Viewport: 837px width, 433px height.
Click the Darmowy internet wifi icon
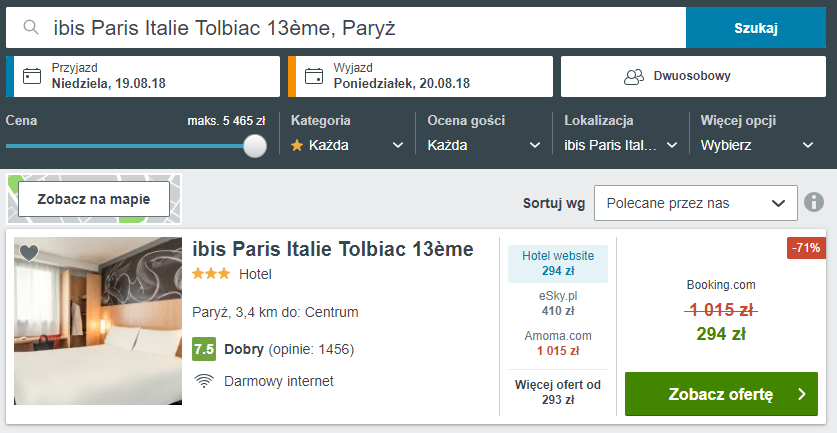pyautogui.click(x=204, y=381)
